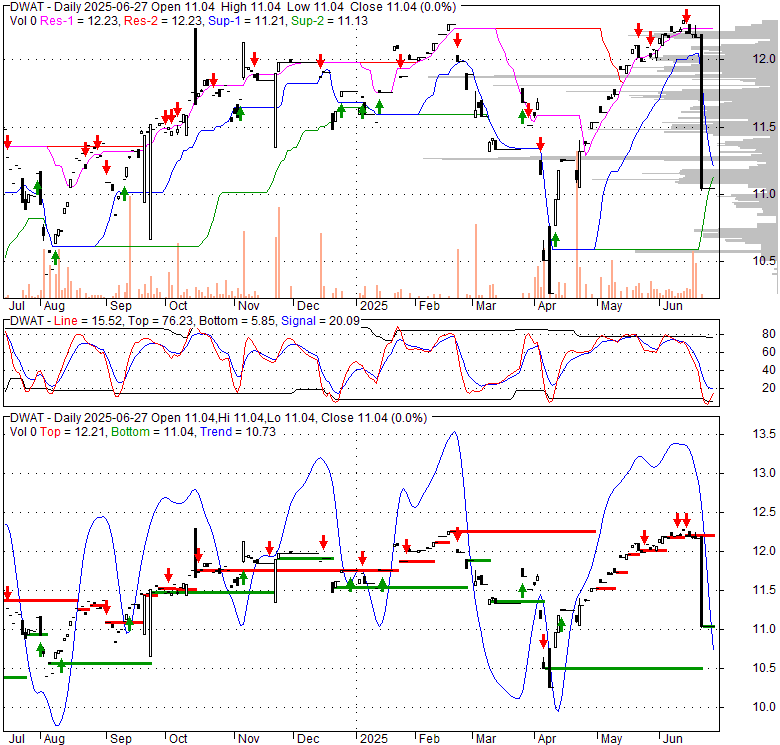Click the Trend = 10.73 label

pos(238,432)
